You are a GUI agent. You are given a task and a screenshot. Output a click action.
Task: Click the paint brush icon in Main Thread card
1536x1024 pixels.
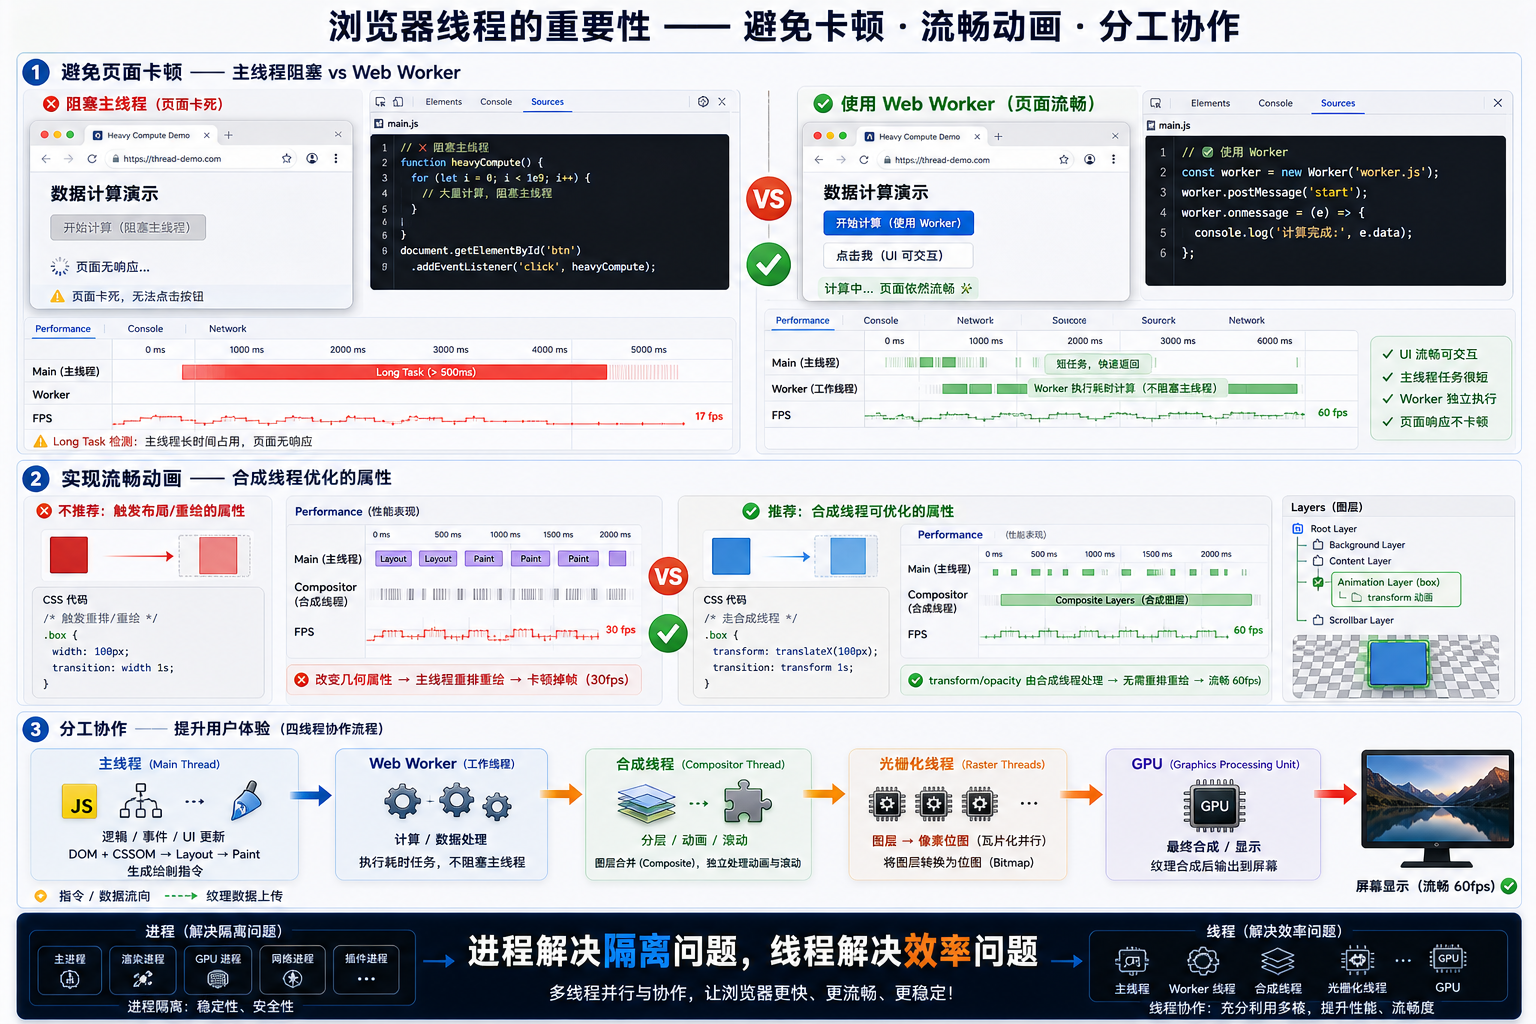(x=246, y=801)
